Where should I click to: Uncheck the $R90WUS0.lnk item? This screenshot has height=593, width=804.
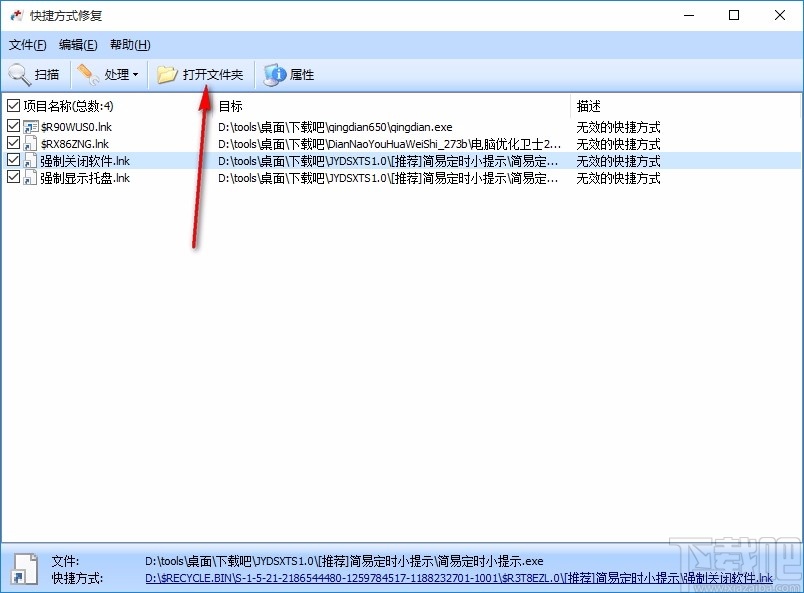(12, 125)
